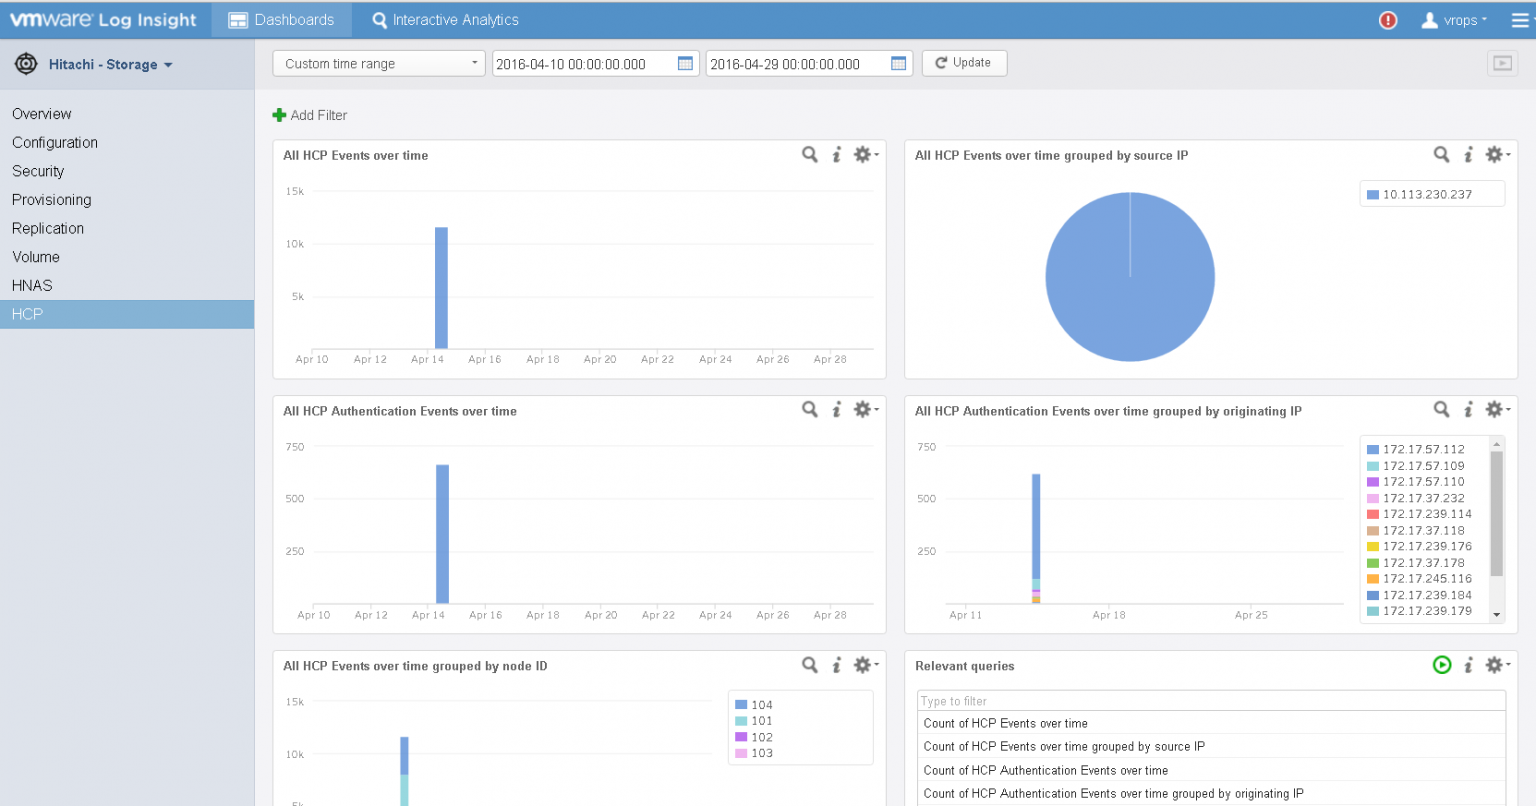Show info for All HCP Authentication Events over time
The height and width of the screenshot is (806, 1536).
click(x=837, y=410)
